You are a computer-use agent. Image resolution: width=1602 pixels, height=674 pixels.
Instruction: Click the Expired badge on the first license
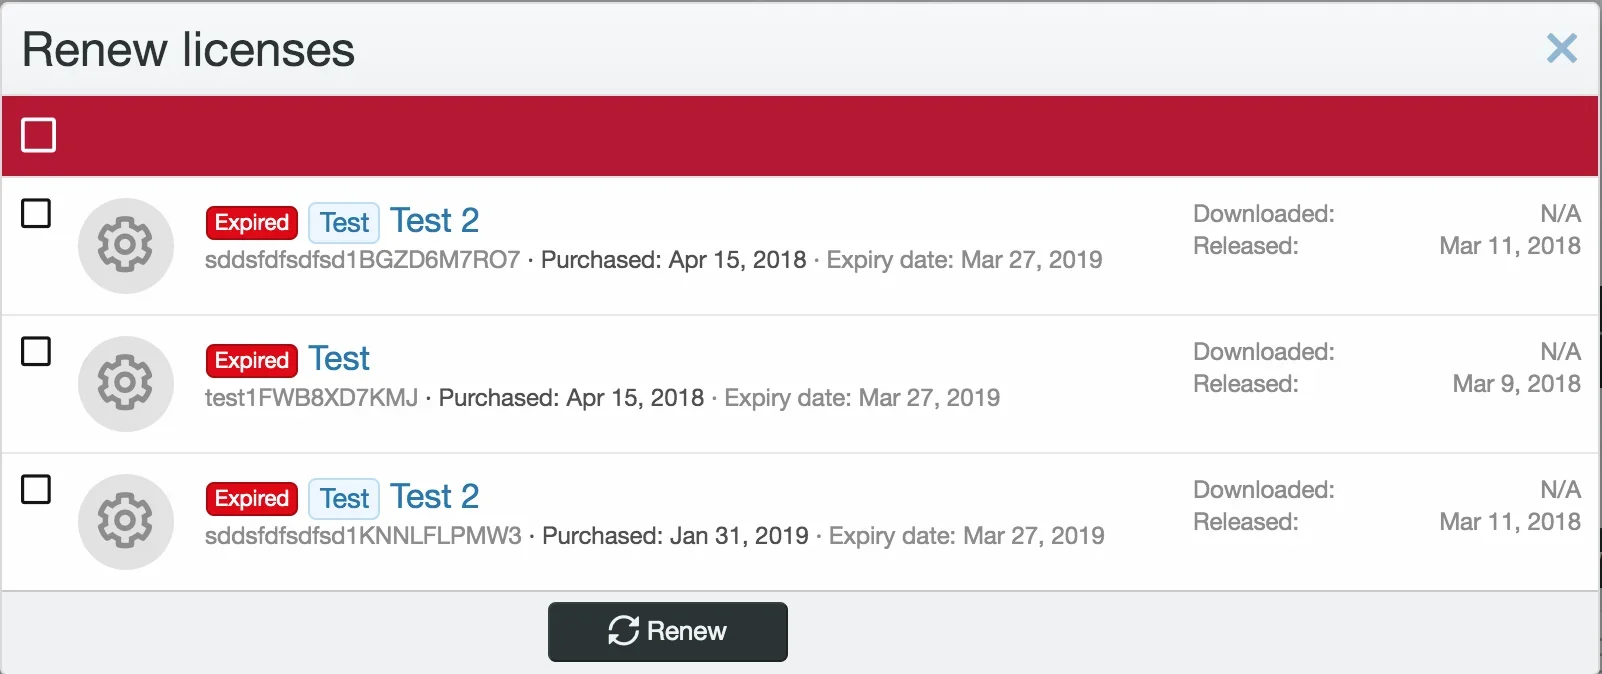pyautogui.click(x=252, y=222)
